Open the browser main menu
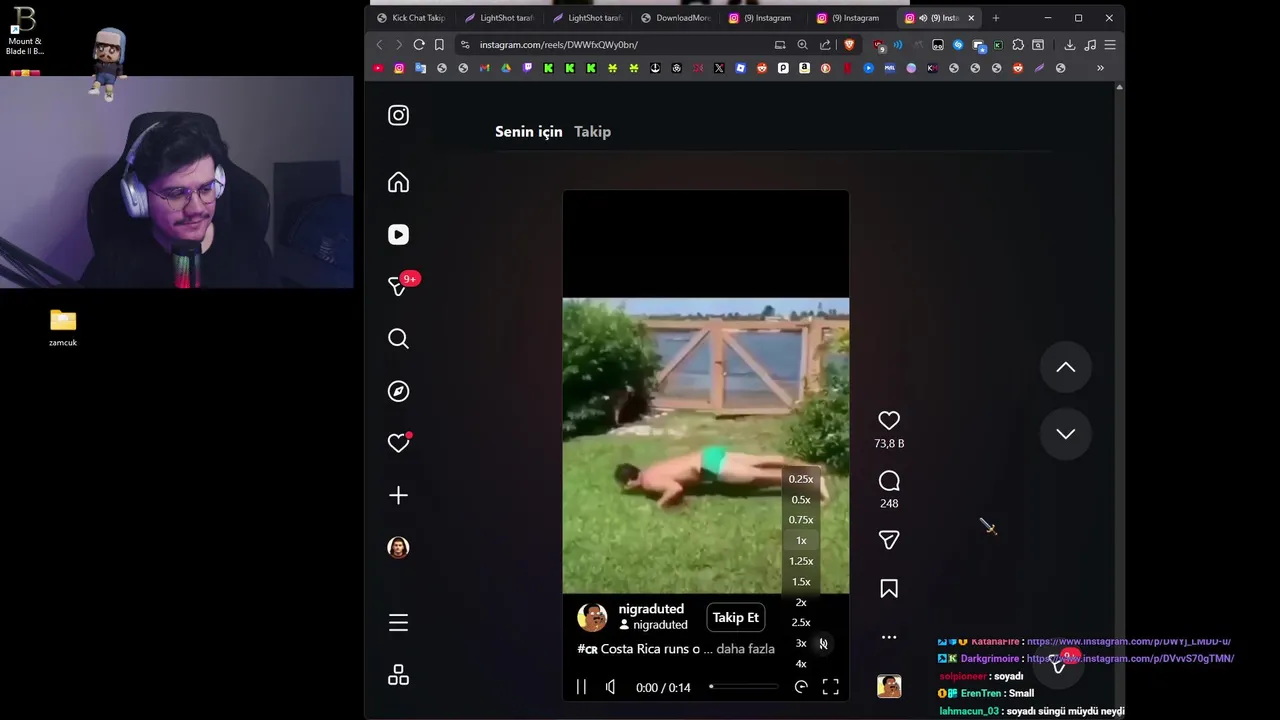The width and height of the screenshot is (1280, 720). [x=1110, y=45]
